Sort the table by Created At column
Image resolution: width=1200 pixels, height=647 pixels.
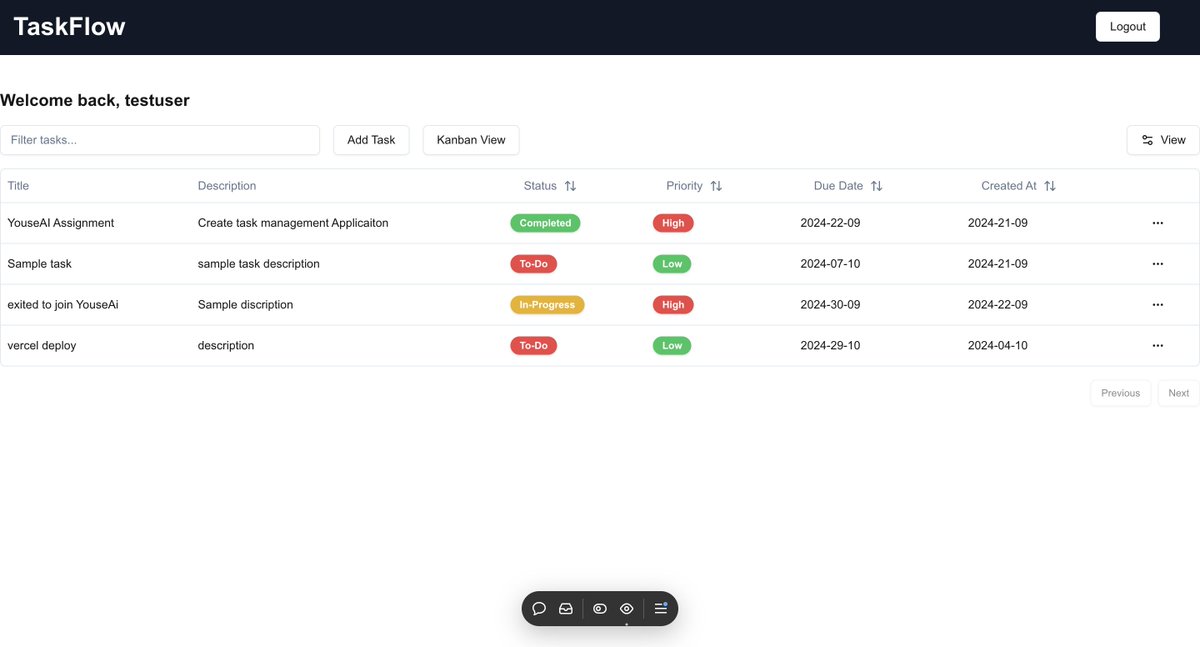click(1018, 186)
